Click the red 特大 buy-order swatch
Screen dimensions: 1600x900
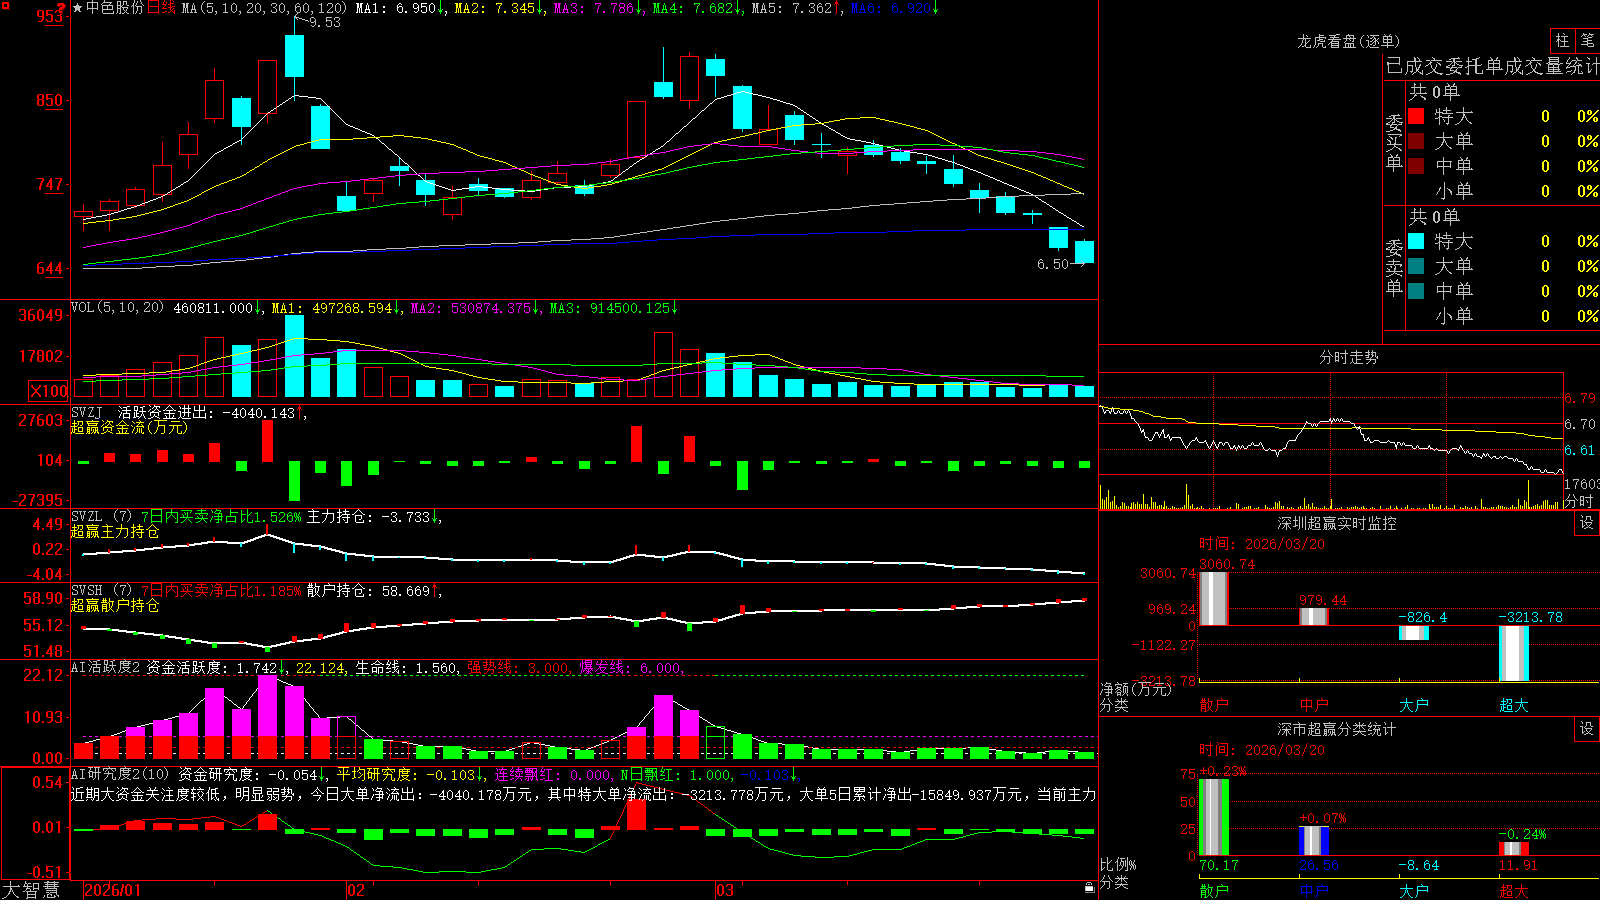[x=1416, y=116]
